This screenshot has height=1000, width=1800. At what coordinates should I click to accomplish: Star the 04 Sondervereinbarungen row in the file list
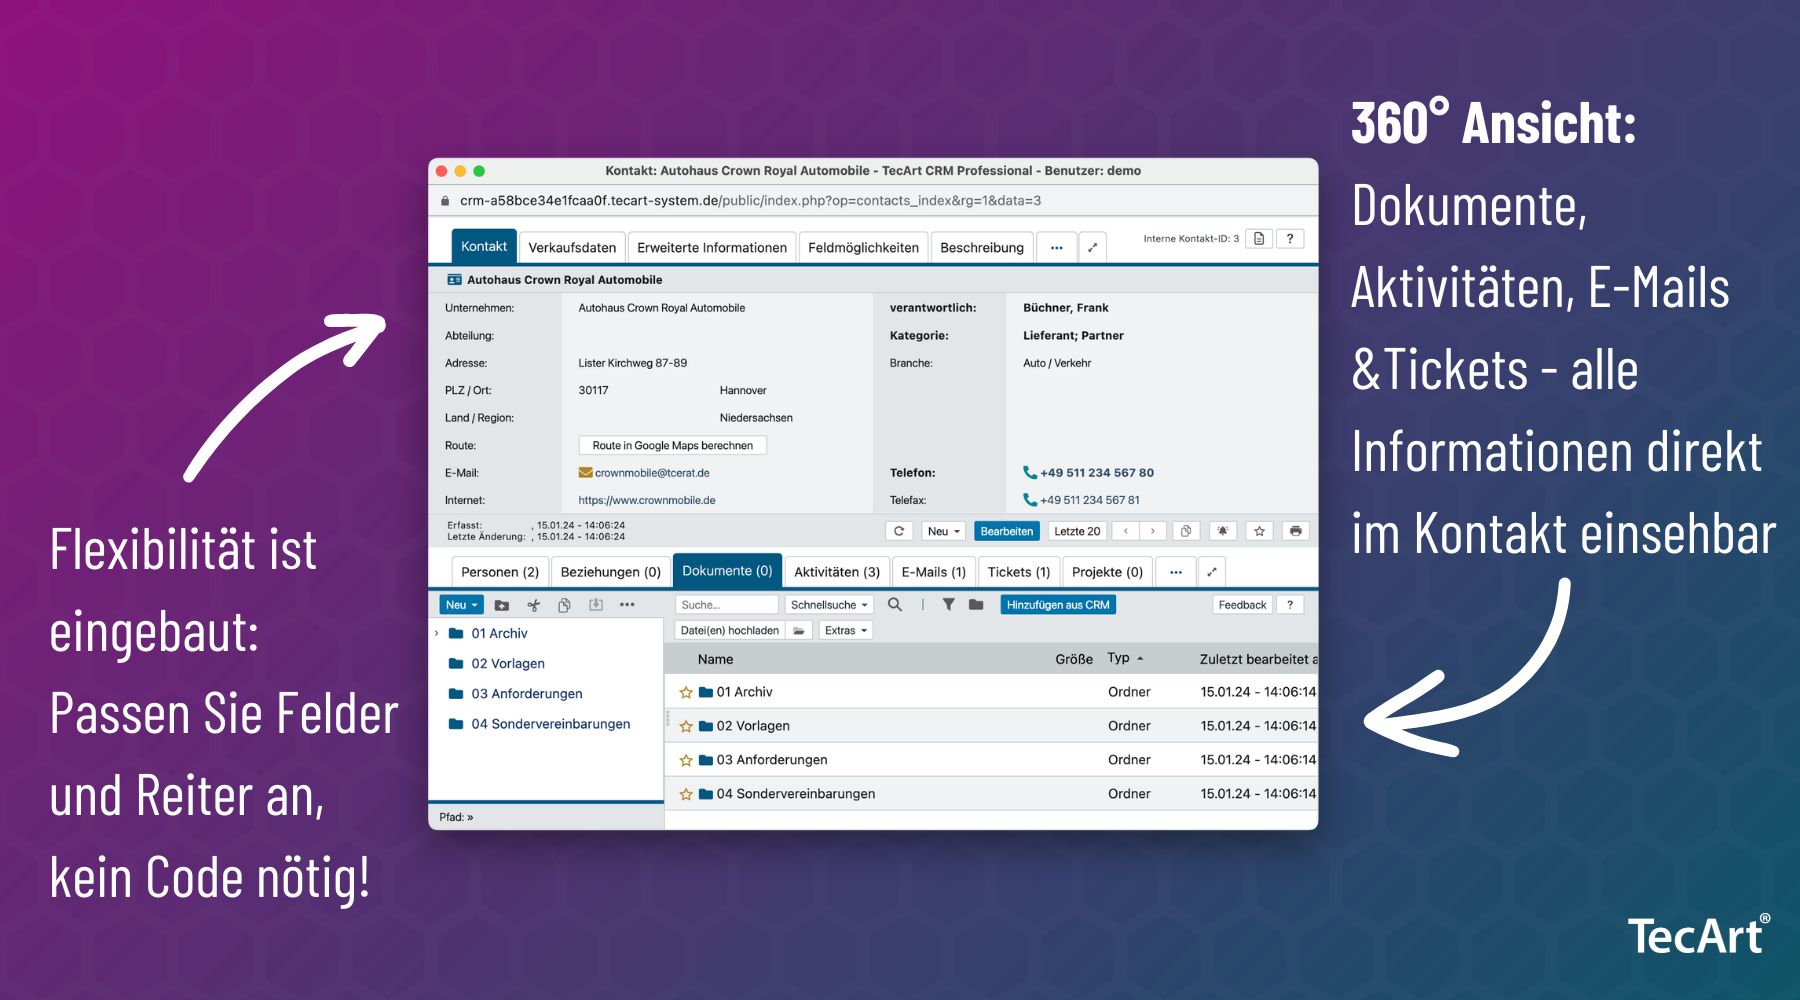686,794
